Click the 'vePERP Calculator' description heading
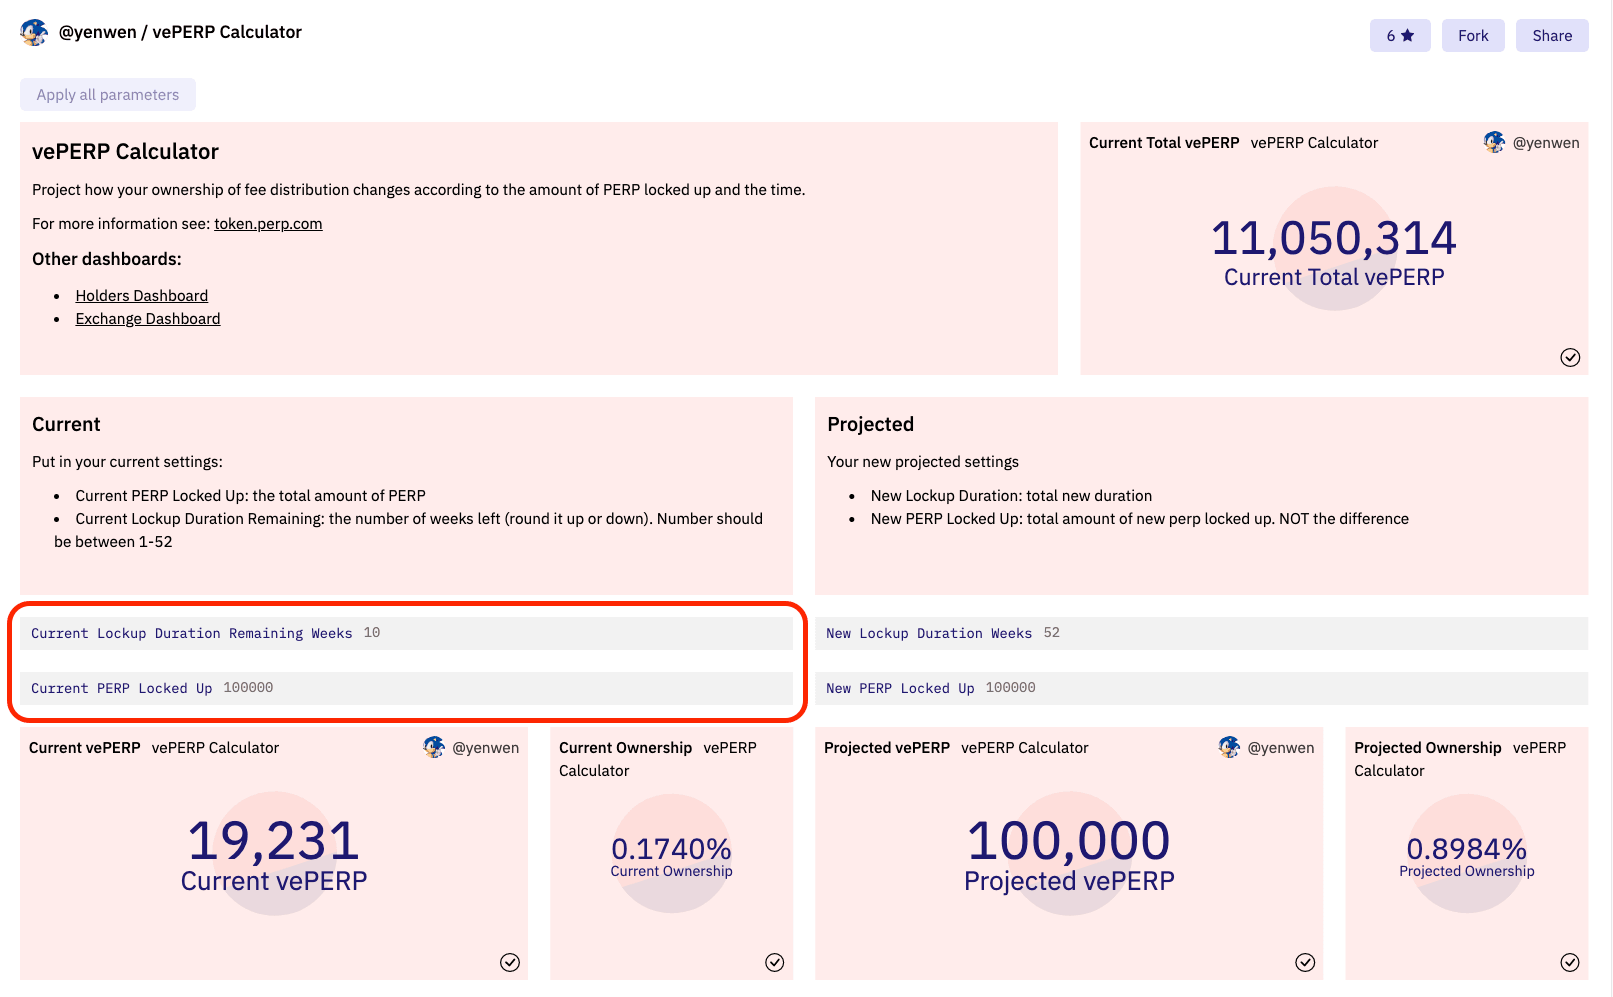 [x=125, y=151]
